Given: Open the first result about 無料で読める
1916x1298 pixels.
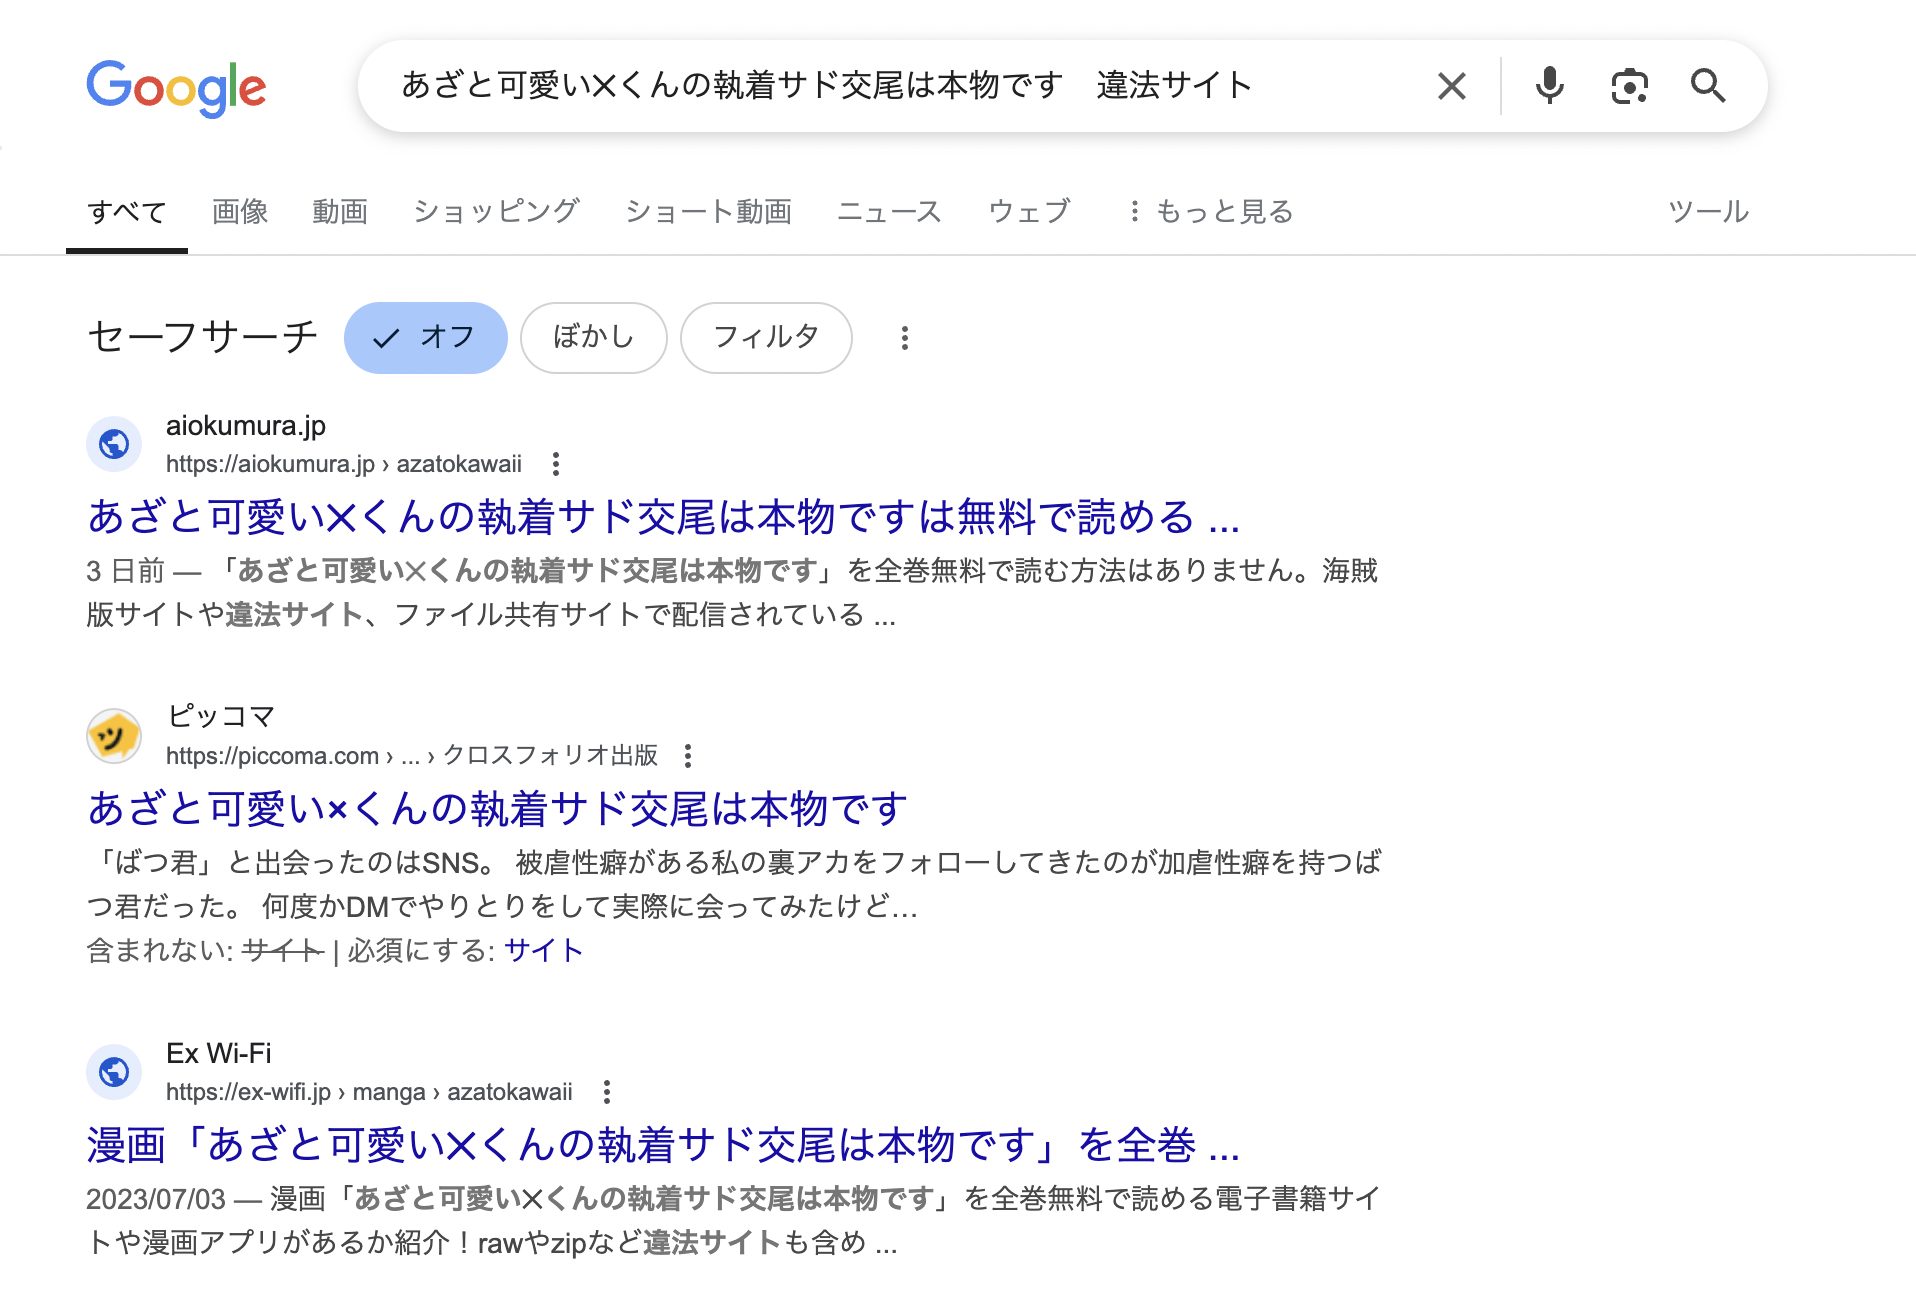Looking at the screenshot, I should click(662, 518).
